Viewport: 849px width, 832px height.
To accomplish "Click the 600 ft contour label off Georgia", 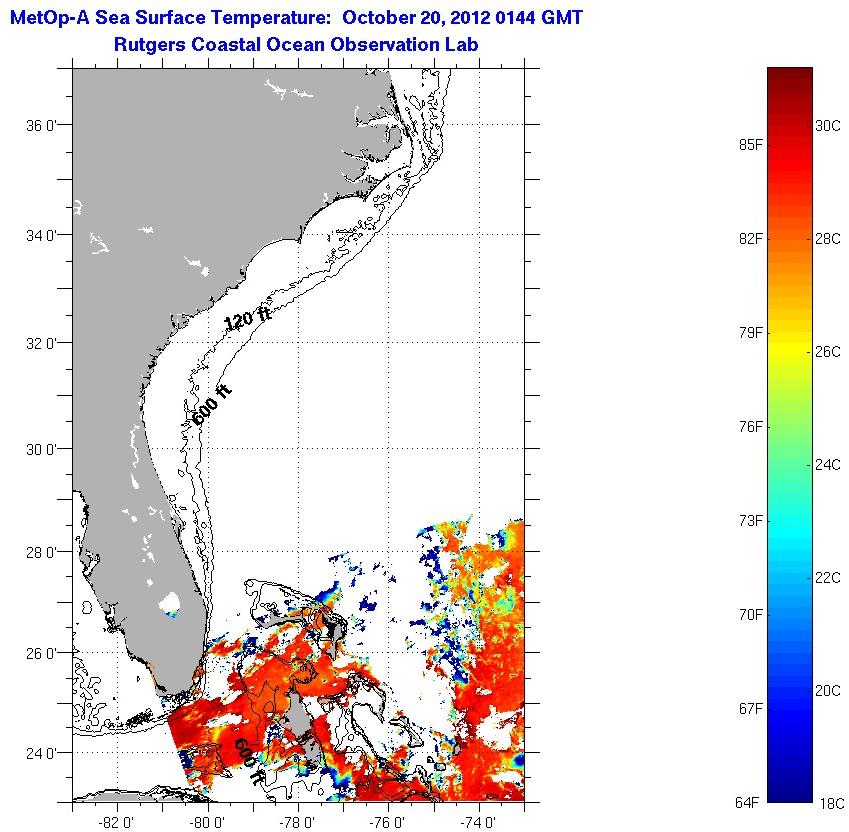I will point(212,404).
